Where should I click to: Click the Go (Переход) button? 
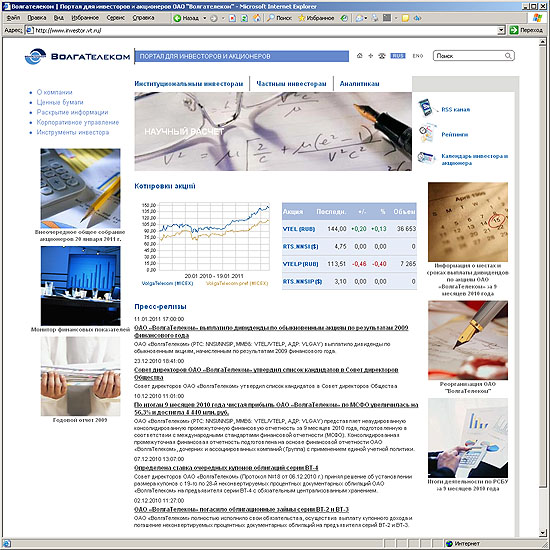click(526, 31)
